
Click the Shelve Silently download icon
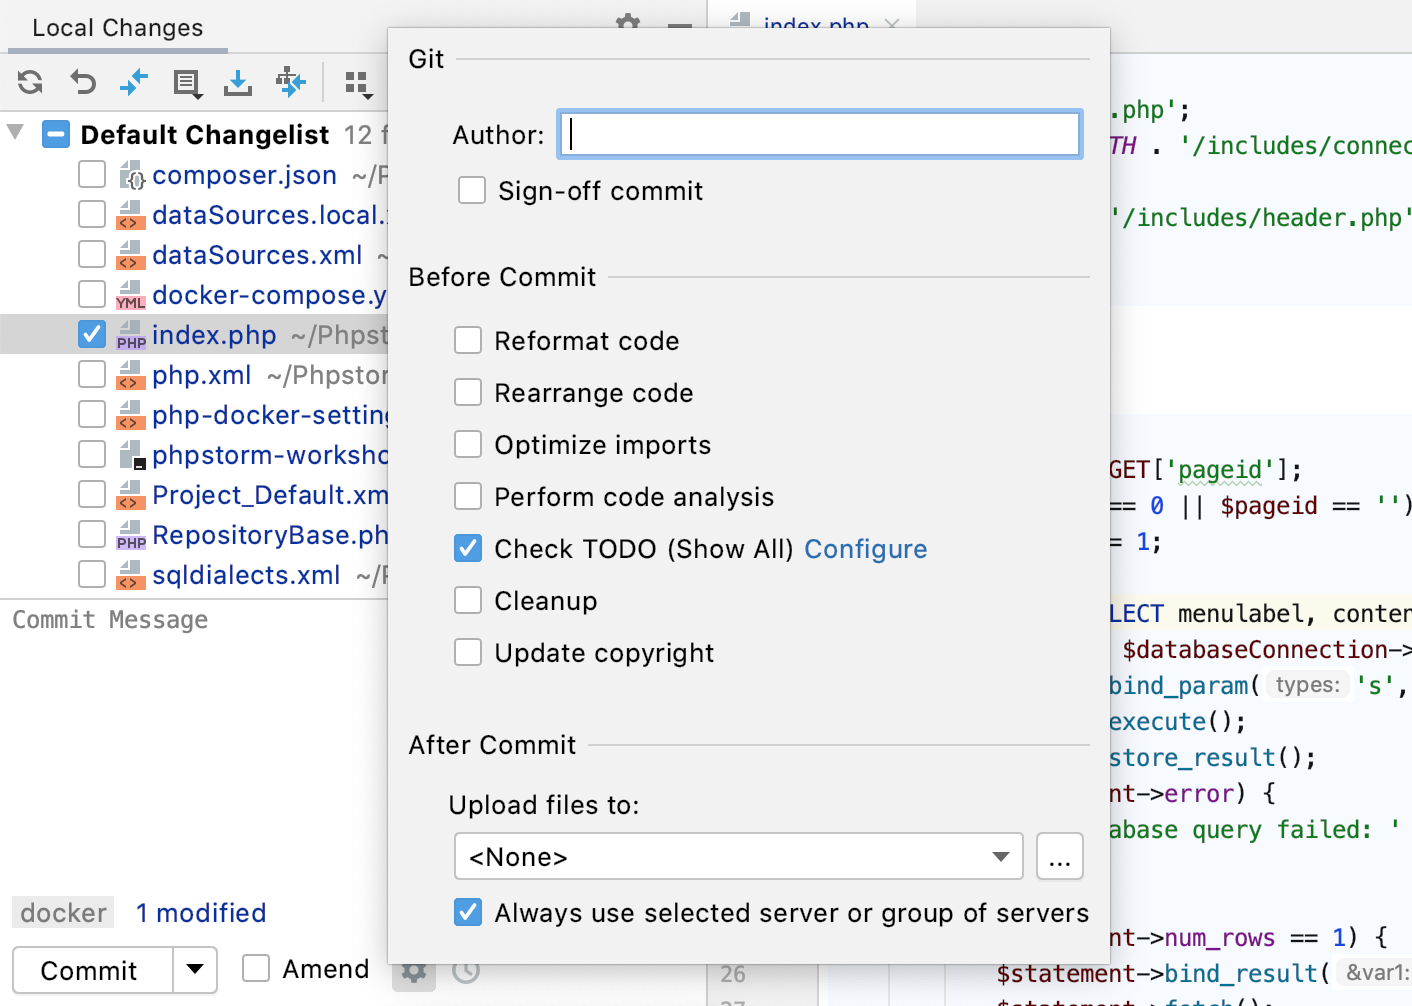[x=238, y=83]
